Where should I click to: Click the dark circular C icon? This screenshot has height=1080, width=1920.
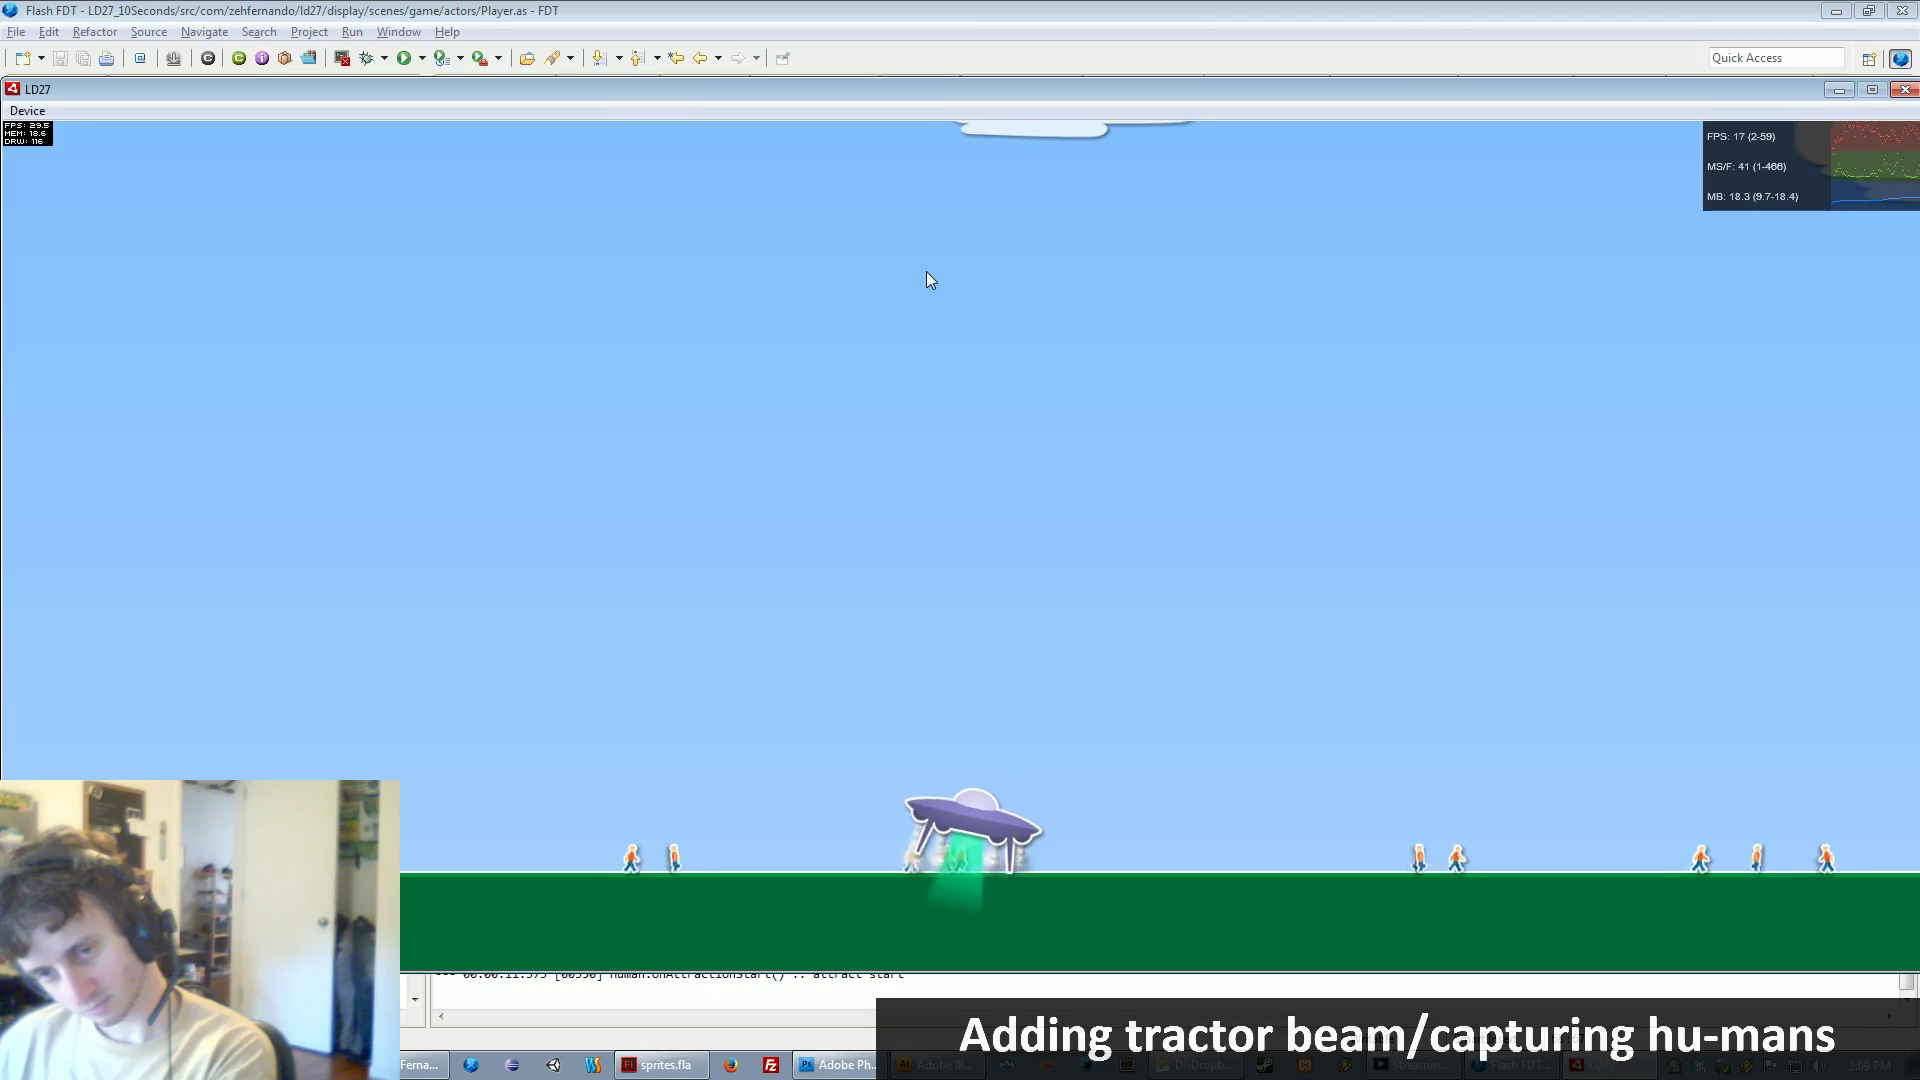pyautogui.click(x=208, y=58)
